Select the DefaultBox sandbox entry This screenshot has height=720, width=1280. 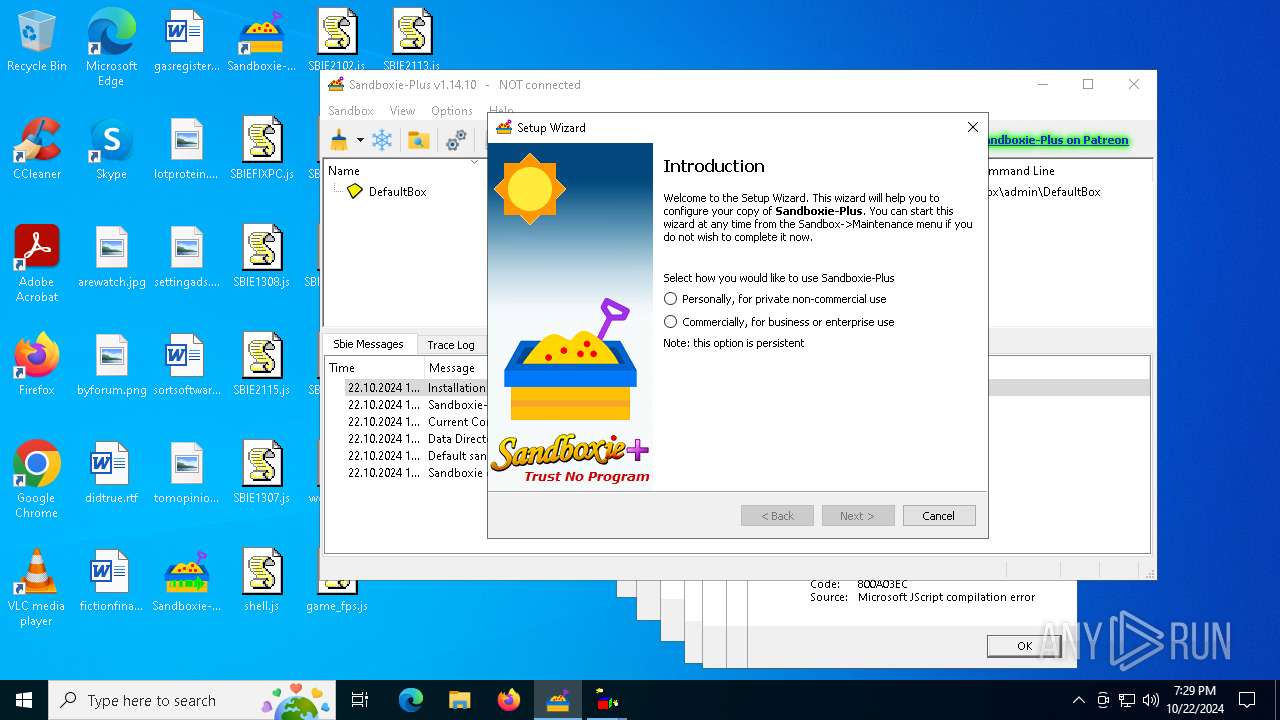[x=397, y=191]
